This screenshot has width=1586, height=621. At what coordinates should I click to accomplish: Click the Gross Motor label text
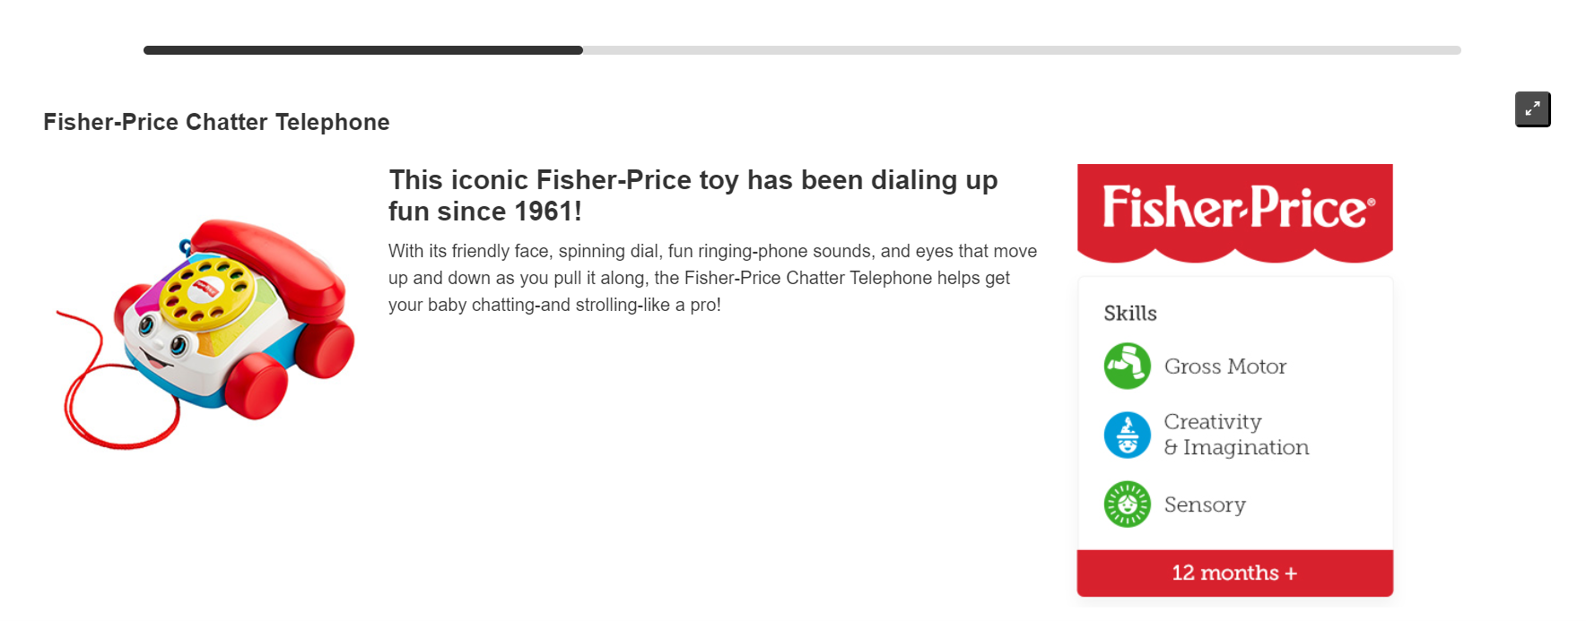click(x=1225, y=366)
